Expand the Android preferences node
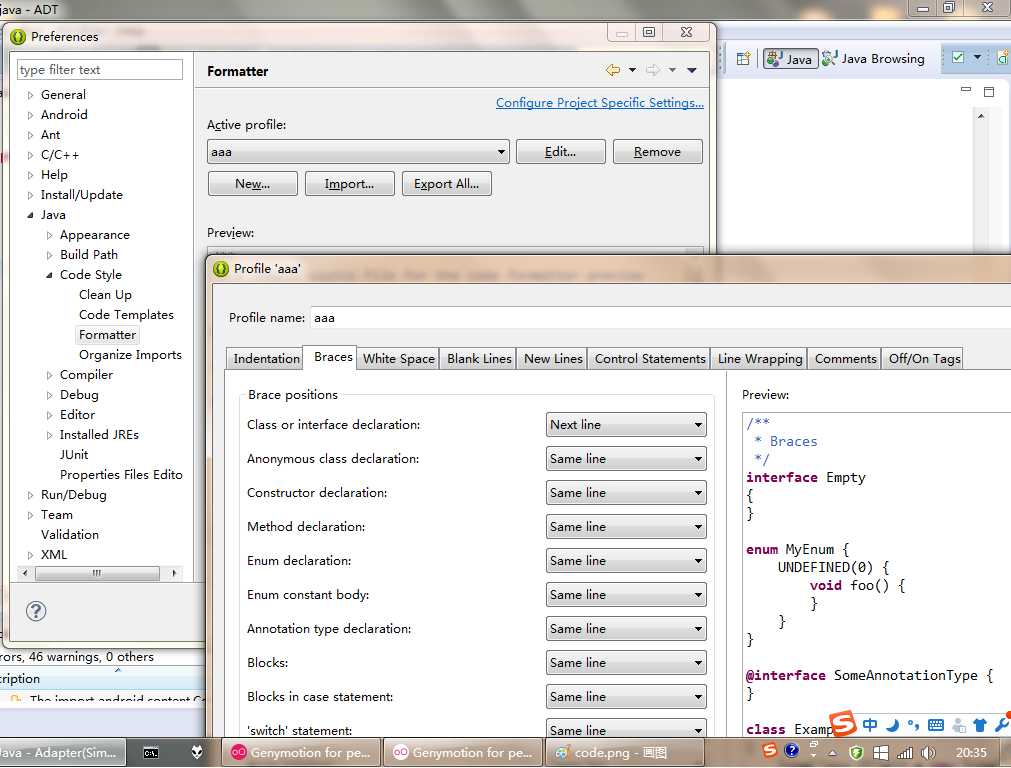 30,115
